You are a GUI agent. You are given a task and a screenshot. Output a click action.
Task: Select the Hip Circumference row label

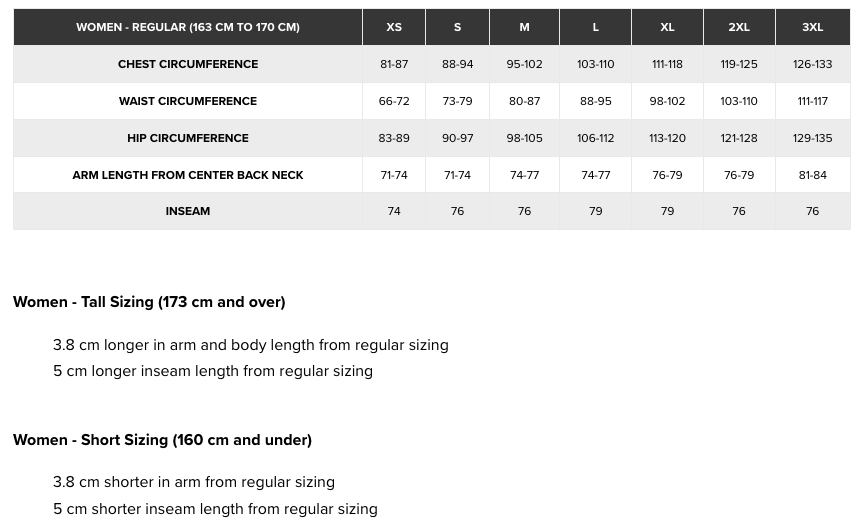pos(188,138)
